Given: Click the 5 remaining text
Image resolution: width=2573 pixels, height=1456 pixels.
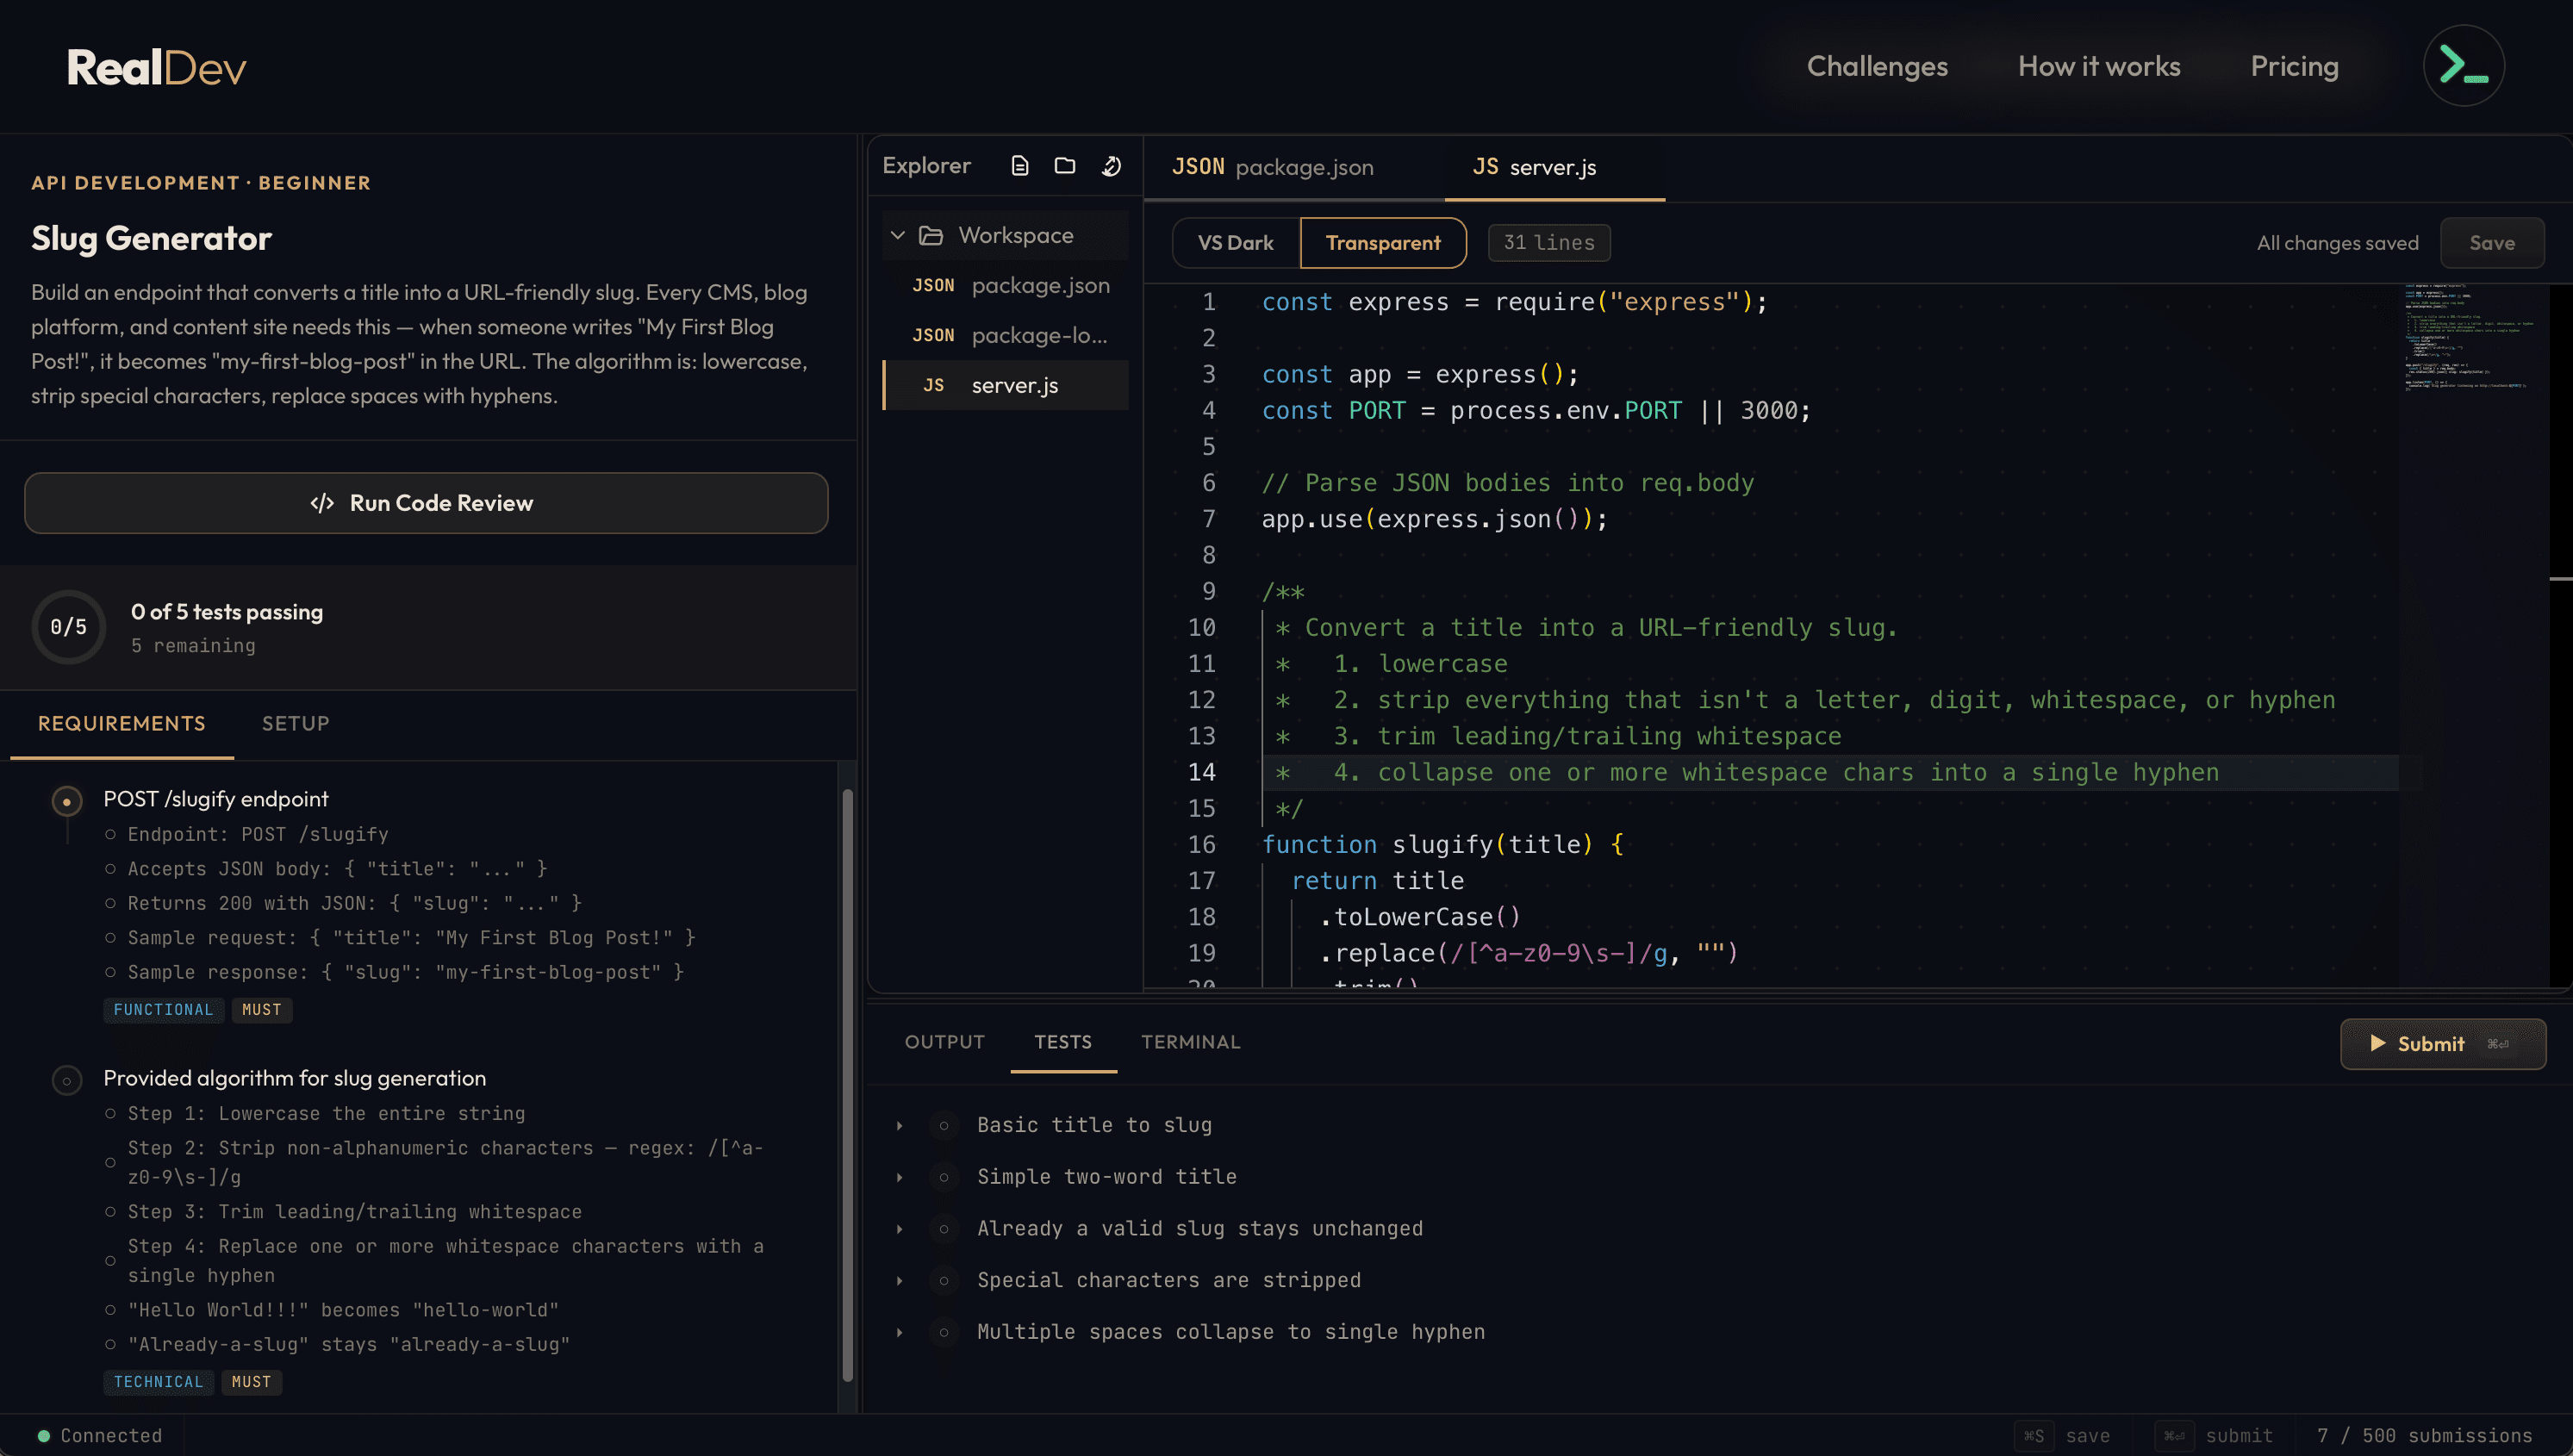Looking at the screenshot, I should (x=193, y=646).
